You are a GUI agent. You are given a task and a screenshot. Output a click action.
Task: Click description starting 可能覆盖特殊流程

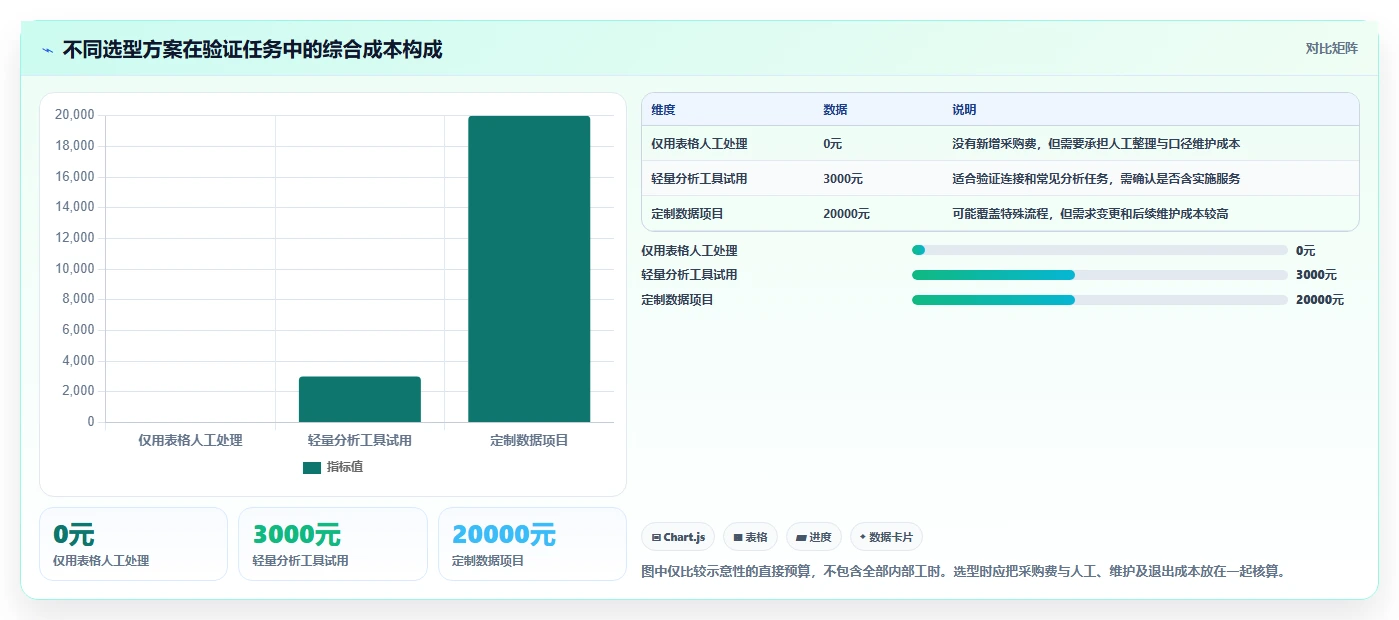[1090, 214]
